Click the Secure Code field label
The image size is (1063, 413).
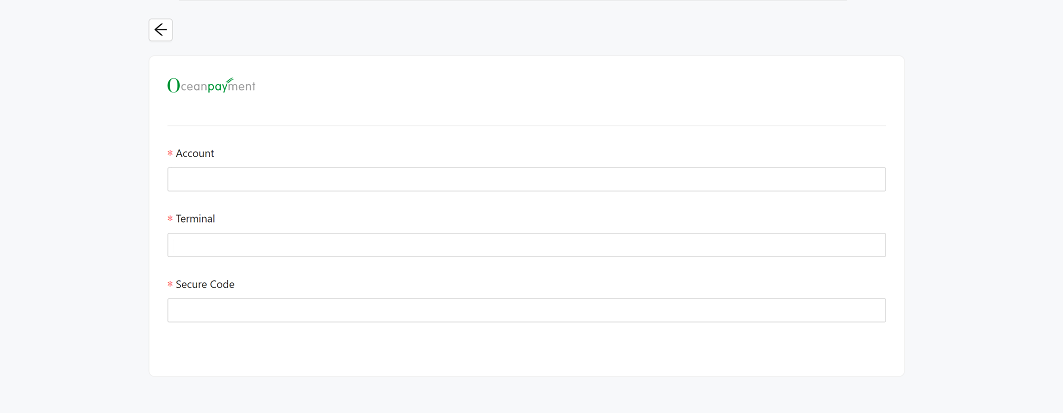click(205, 285)
